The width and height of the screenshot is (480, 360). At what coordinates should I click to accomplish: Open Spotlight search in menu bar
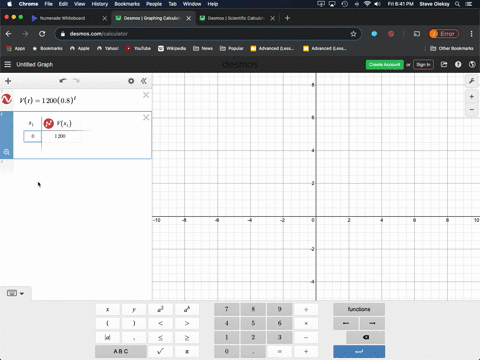pyautogui.click(x=458, y=4)
